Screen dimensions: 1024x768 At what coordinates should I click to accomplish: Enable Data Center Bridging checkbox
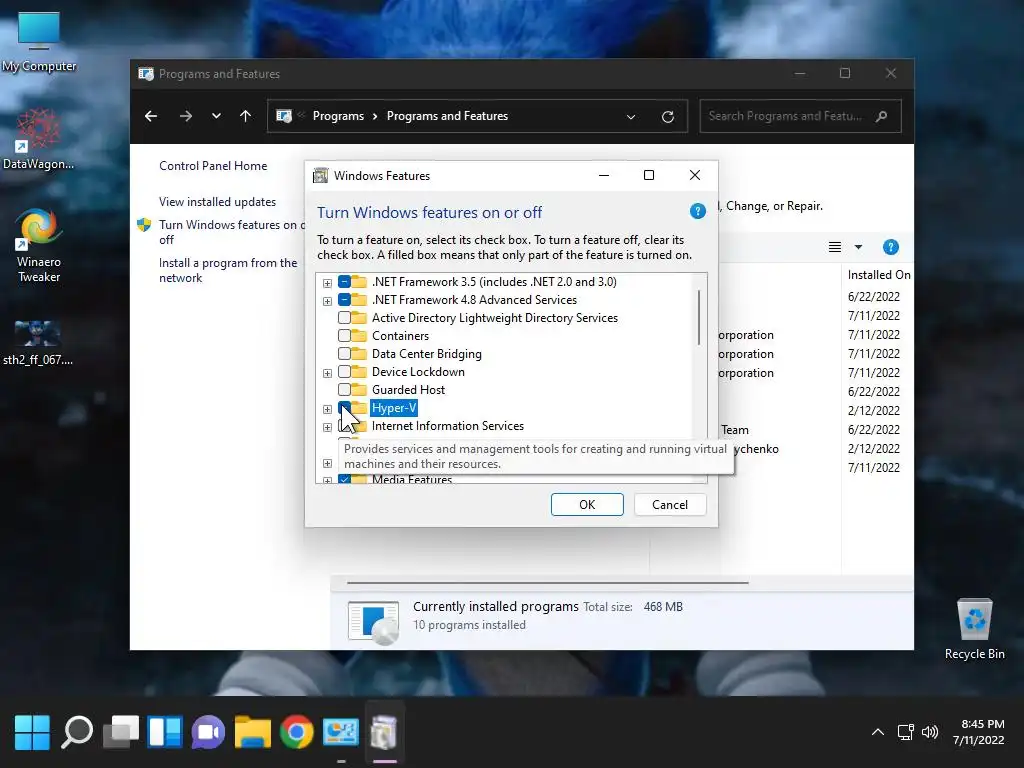344,353
